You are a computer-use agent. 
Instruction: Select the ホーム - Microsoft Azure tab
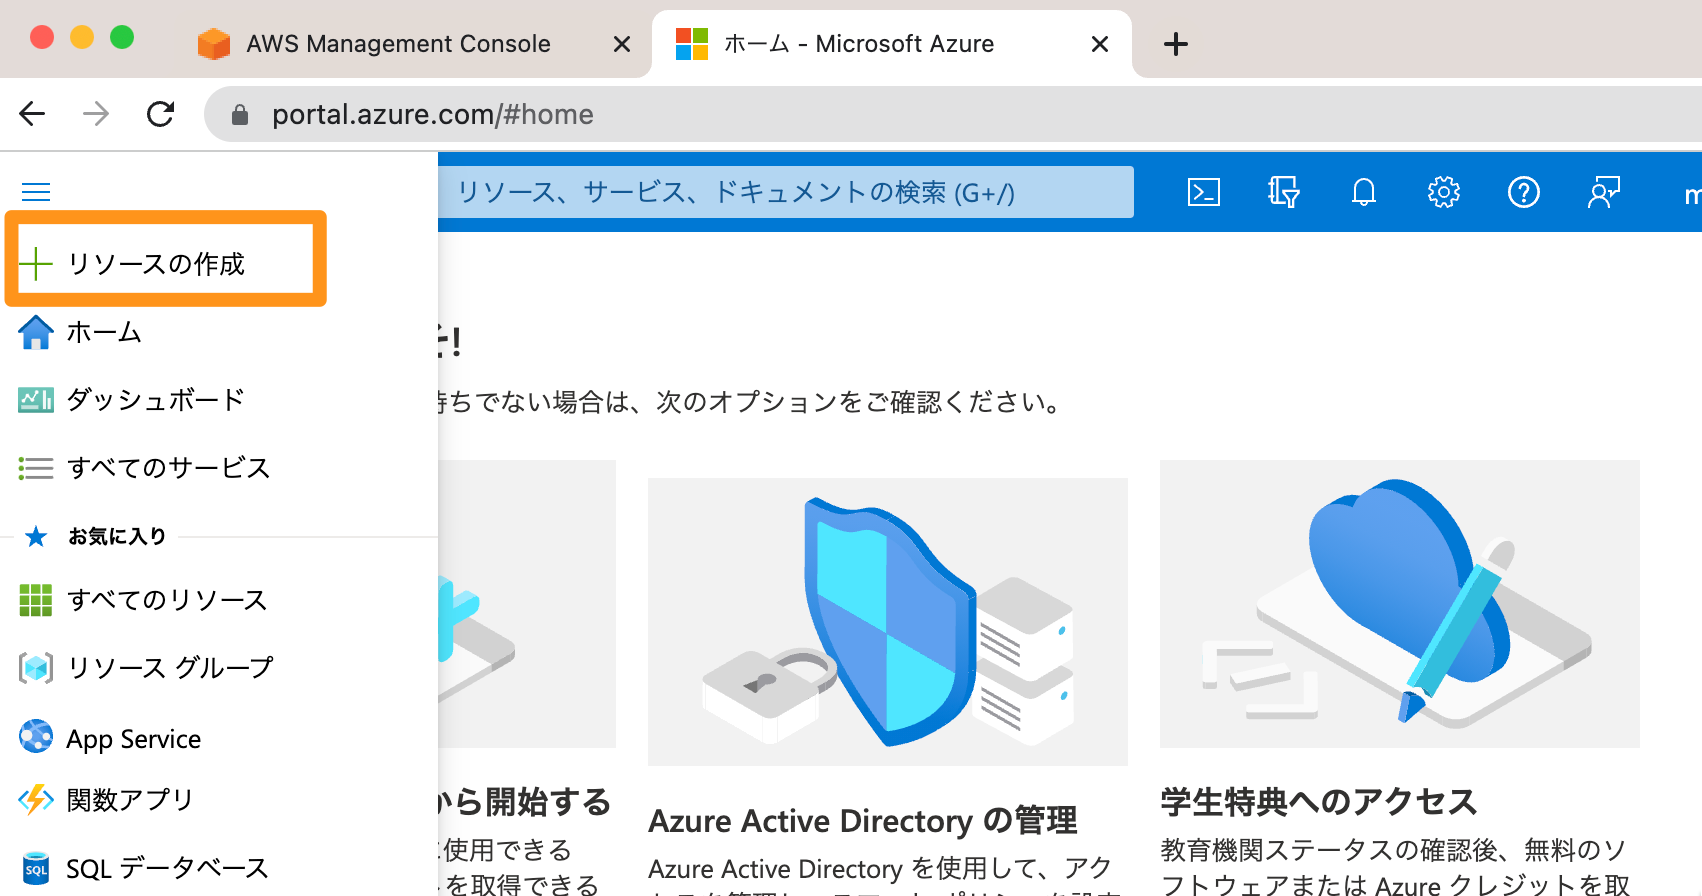coord(858,44)
